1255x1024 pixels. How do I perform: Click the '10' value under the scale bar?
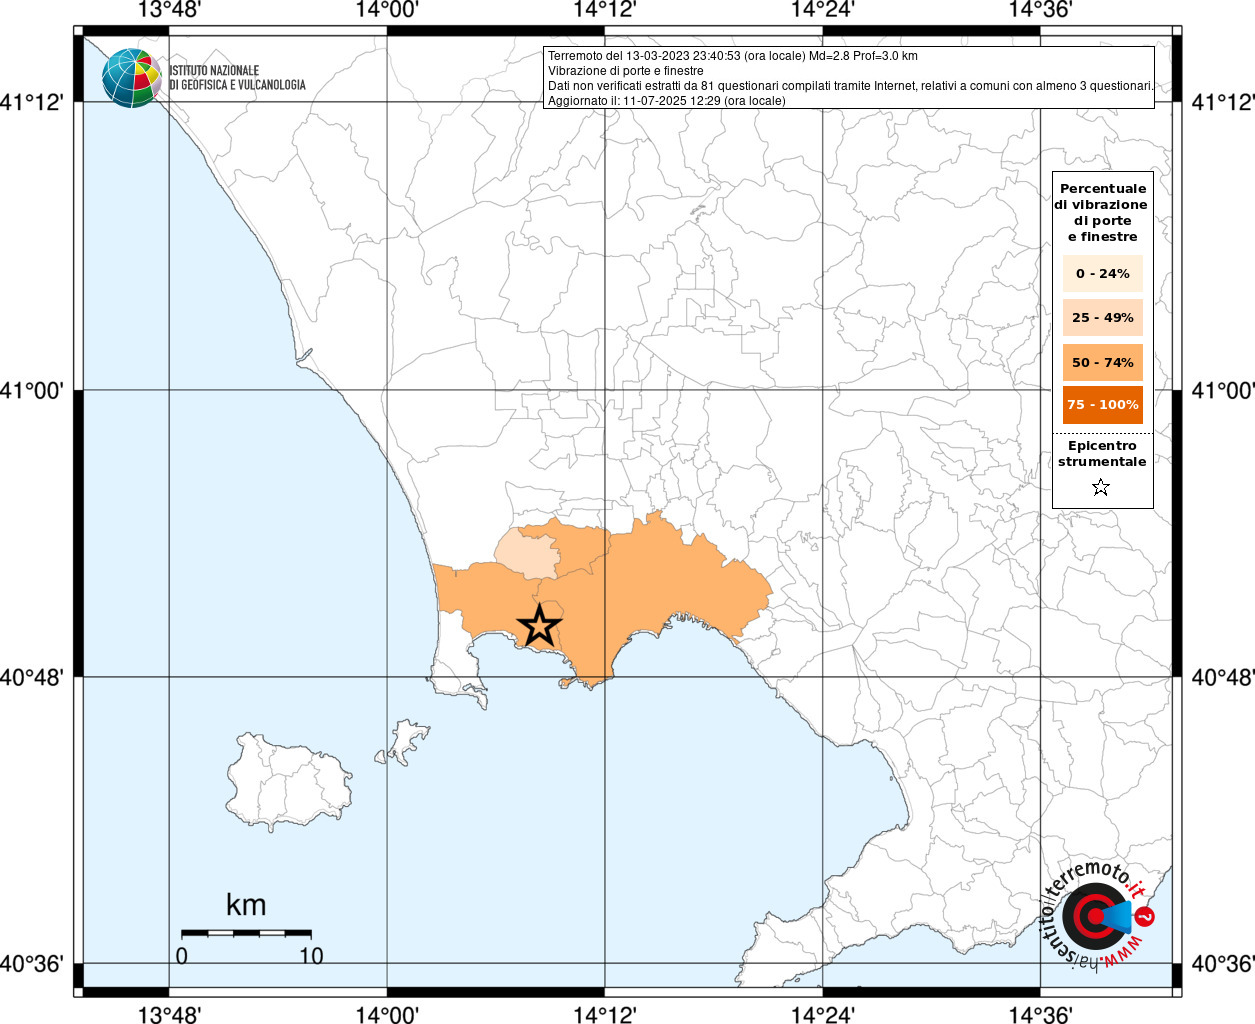[311, 956]
